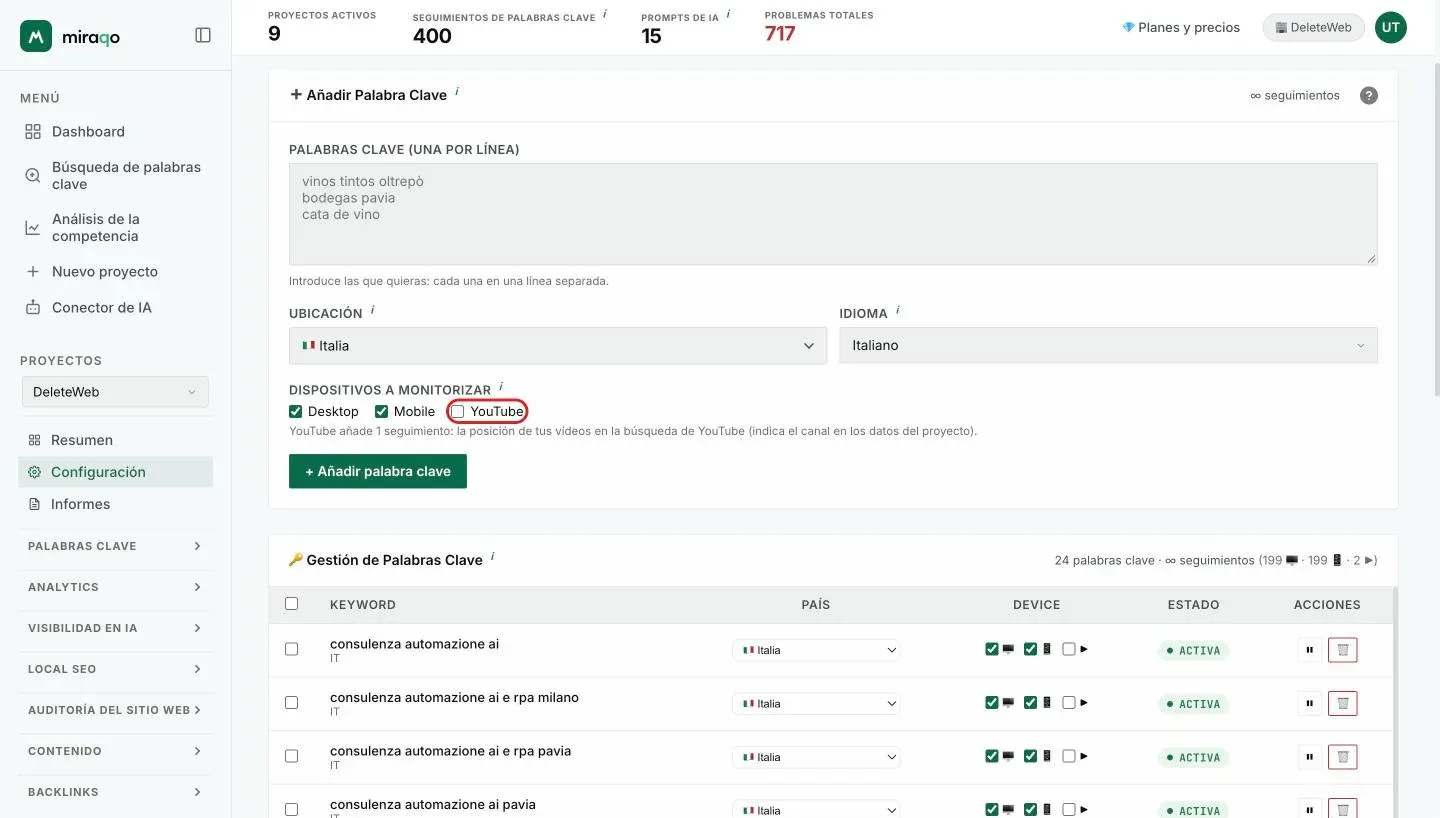Uncheck the Mobile device checkbox
Image resolution: width=1440 pixels, height=818 pixels.
click(381, 411)
